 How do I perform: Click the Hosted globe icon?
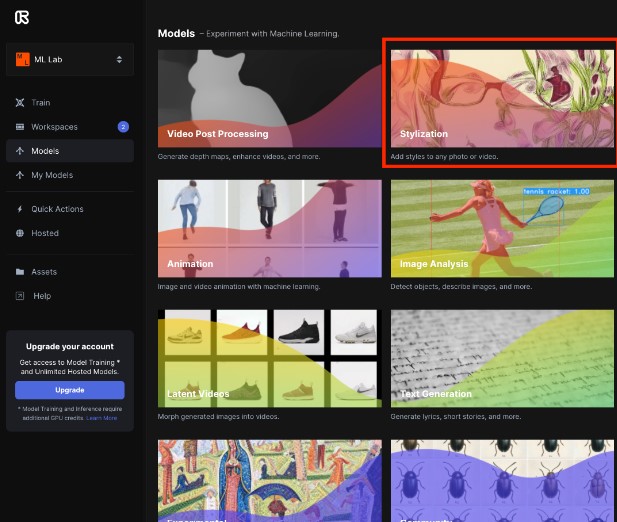point(20,233)
